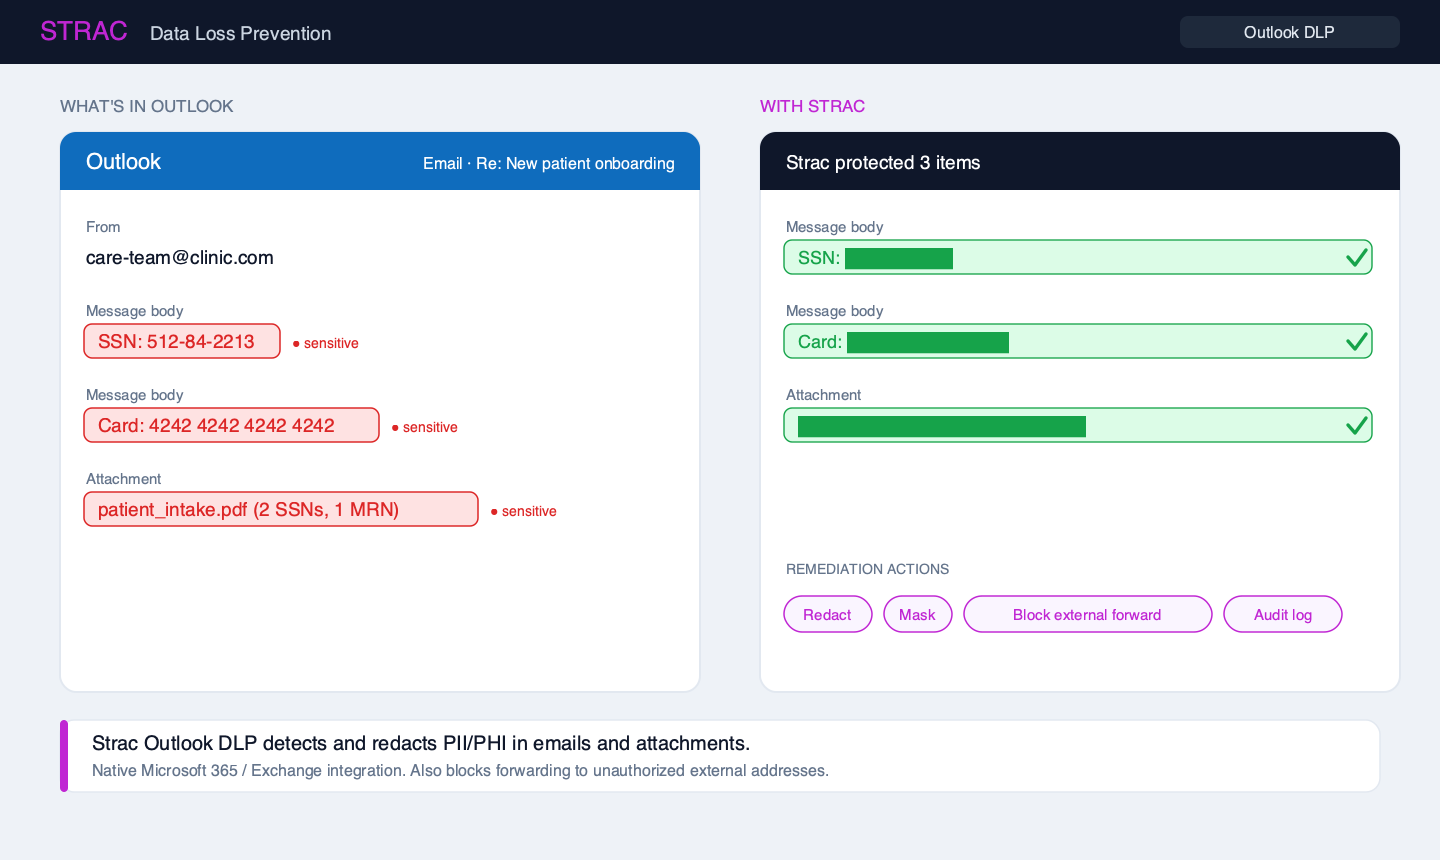The width and height of the screenshot is (1440, 860).
Task: Click the sender care-team@clinic.com
Action: coord(180,258)
